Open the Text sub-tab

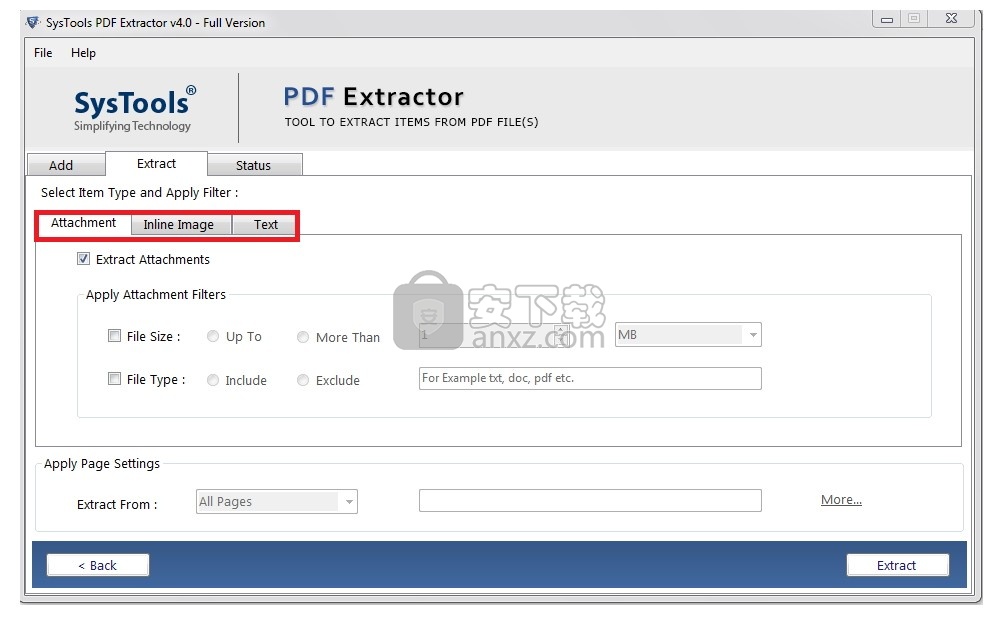(265, 225)
